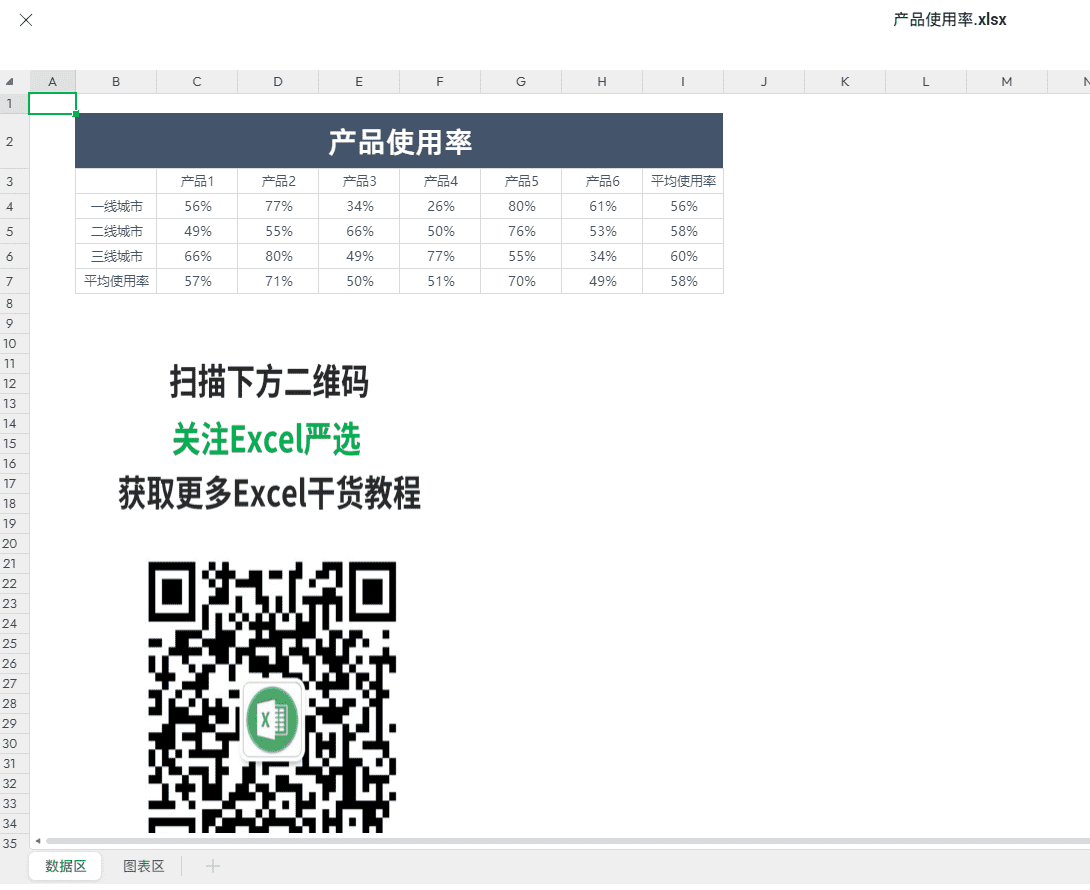Select column H header
The image size is (1090, 890).
tap(602, 81)
